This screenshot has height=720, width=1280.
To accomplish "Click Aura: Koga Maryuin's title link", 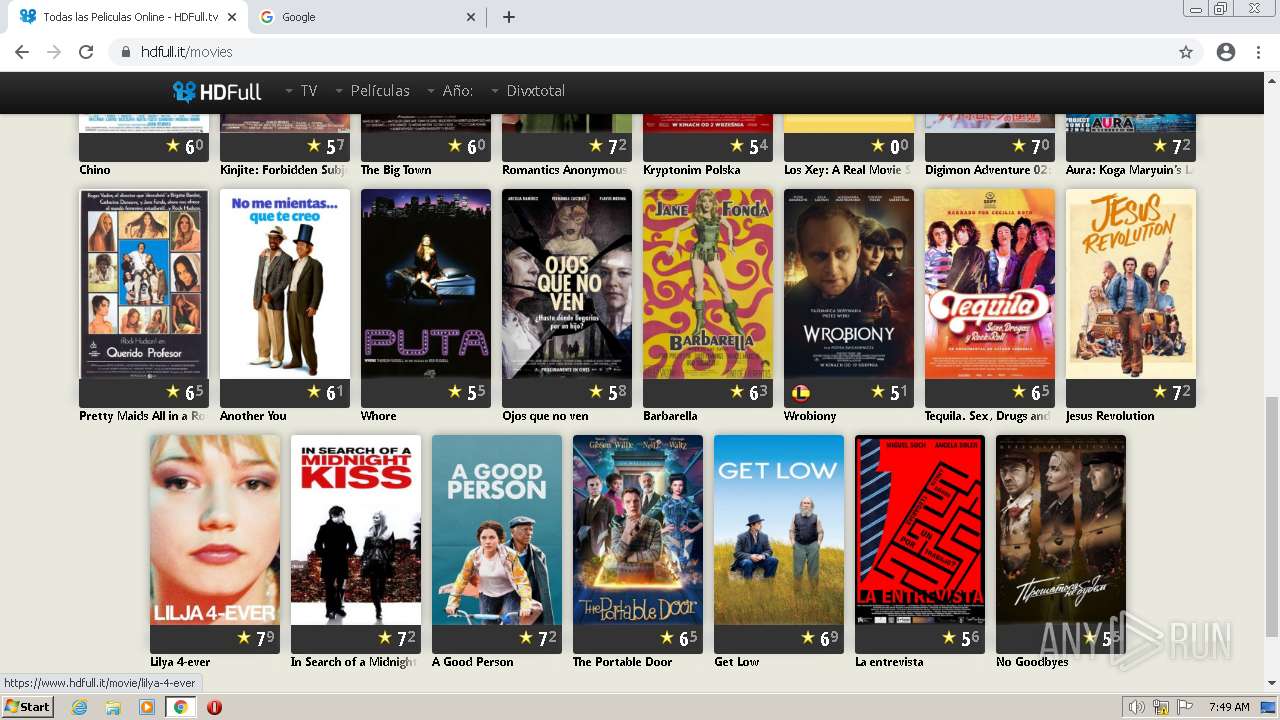I will pyautogui.click(x=1129, y=170).
